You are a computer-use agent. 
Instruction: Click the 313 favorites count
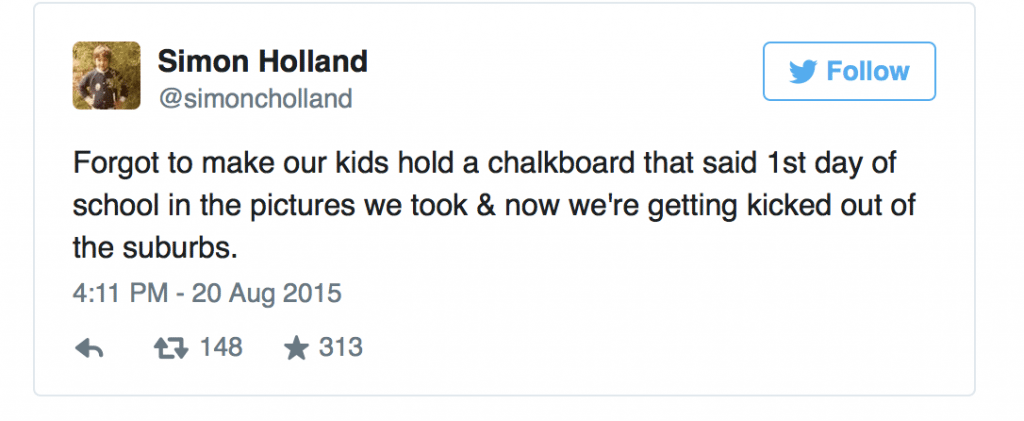[340, 347]
